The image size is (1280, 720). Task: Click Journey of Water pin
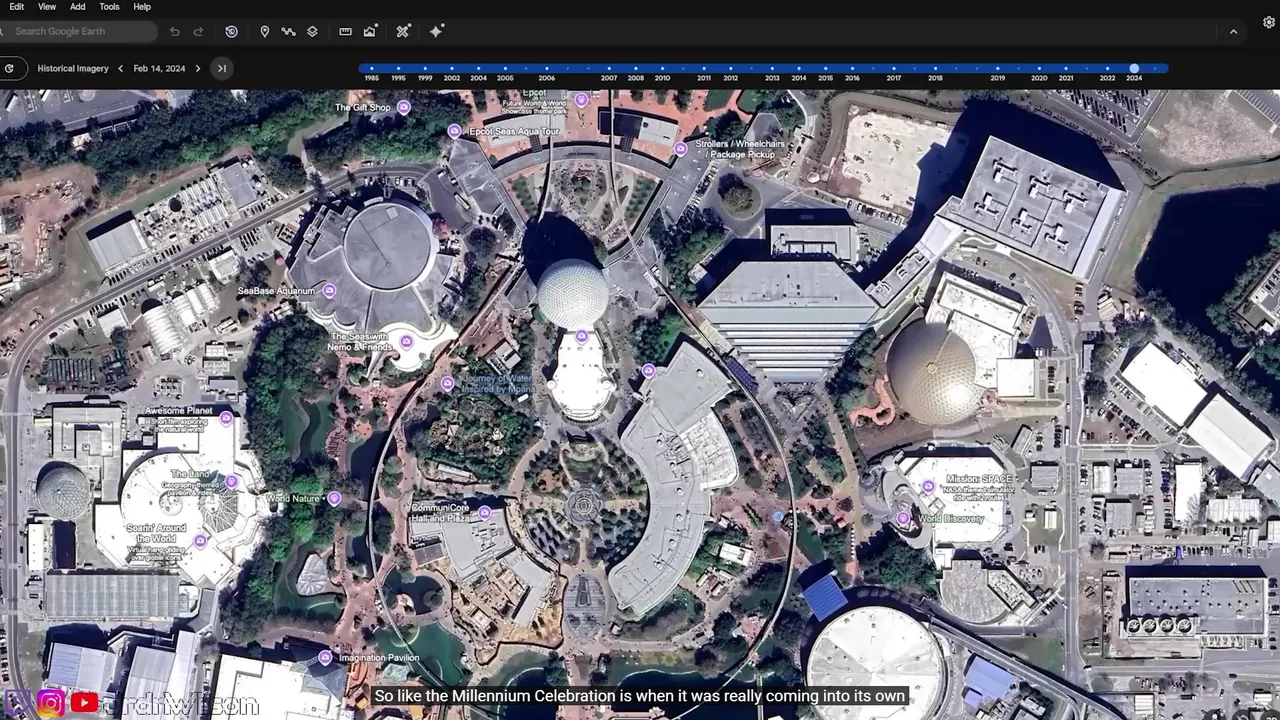[447, 383]
